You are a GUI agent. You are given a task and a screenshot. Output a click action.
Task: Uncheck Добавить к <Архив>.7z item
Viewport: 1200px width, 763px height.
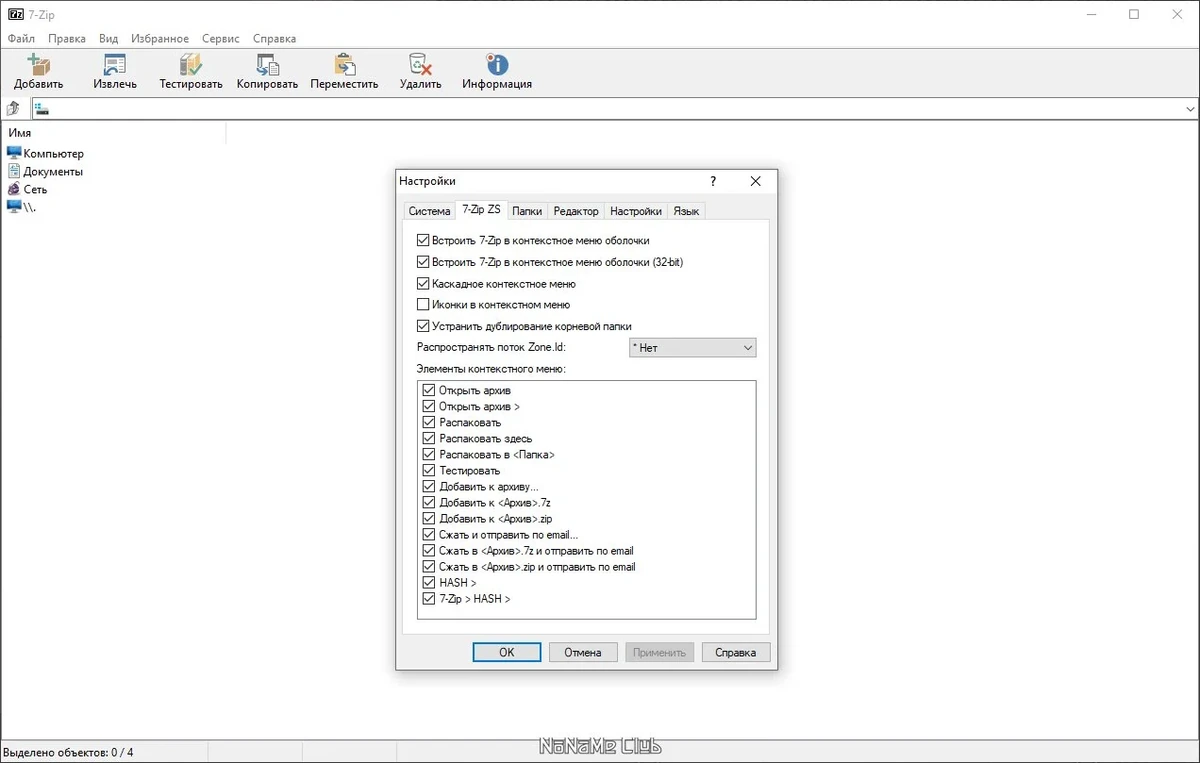pos(429,503)
